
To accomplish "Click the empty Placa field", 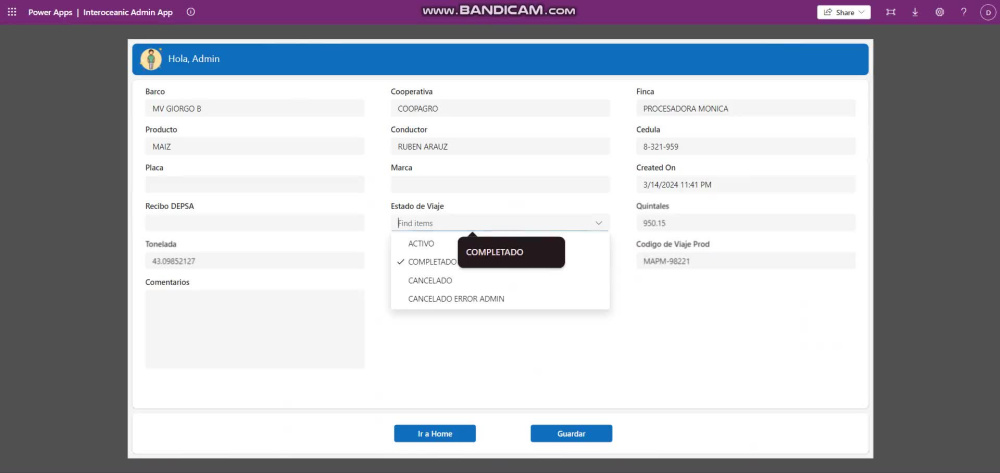I will pos(255,185).
